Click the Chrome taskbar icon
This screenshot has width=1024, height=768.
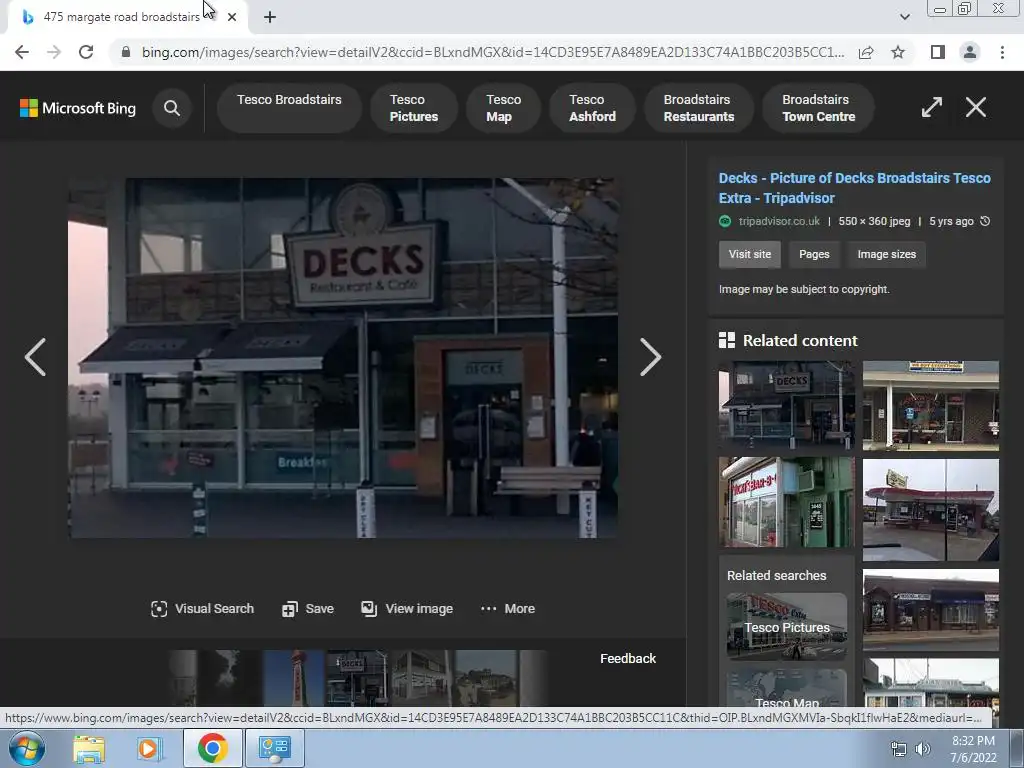(213, 748)
